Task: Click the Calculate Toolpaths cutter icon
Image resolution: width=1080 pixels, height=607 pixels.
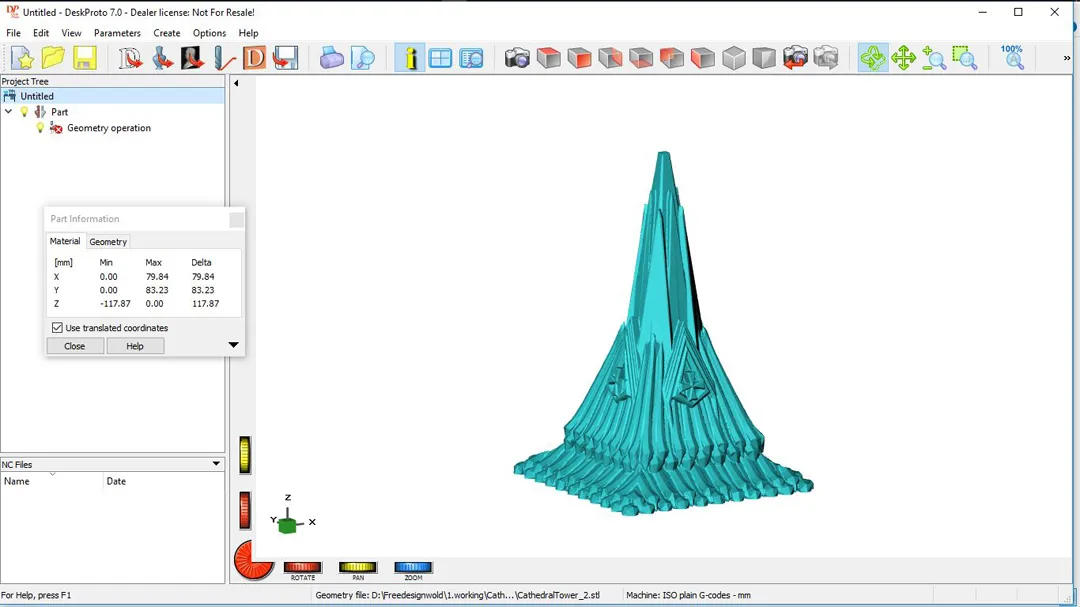Action: point(223,58)
